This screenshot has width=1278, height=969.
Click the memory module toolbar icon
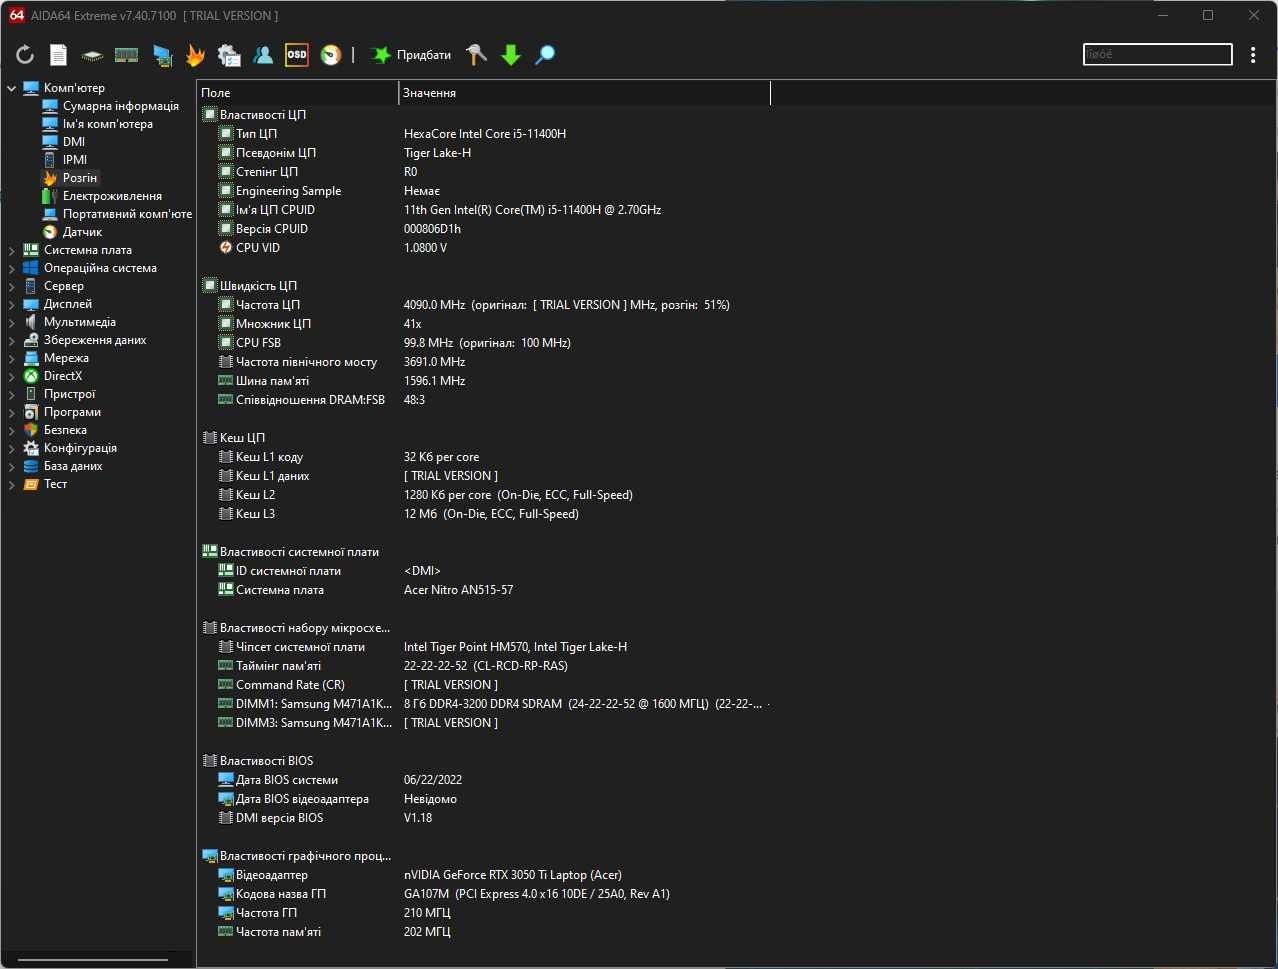(126, 55)
